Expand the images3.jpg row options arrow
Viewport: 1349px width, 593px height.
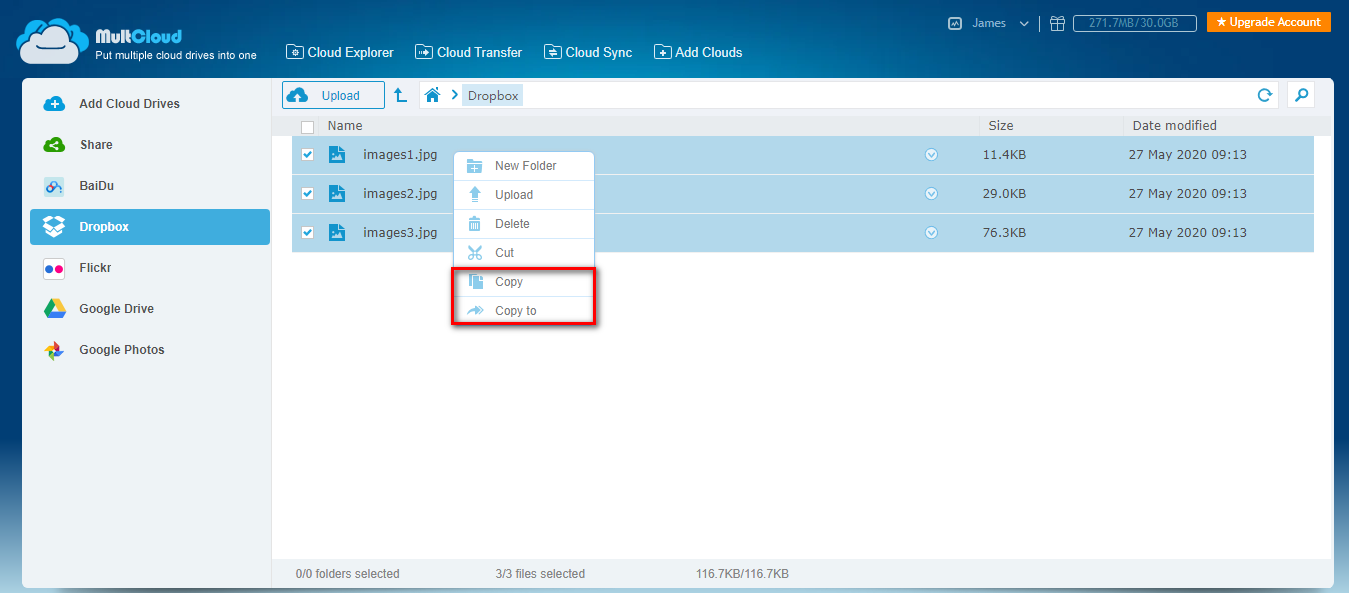931,233
